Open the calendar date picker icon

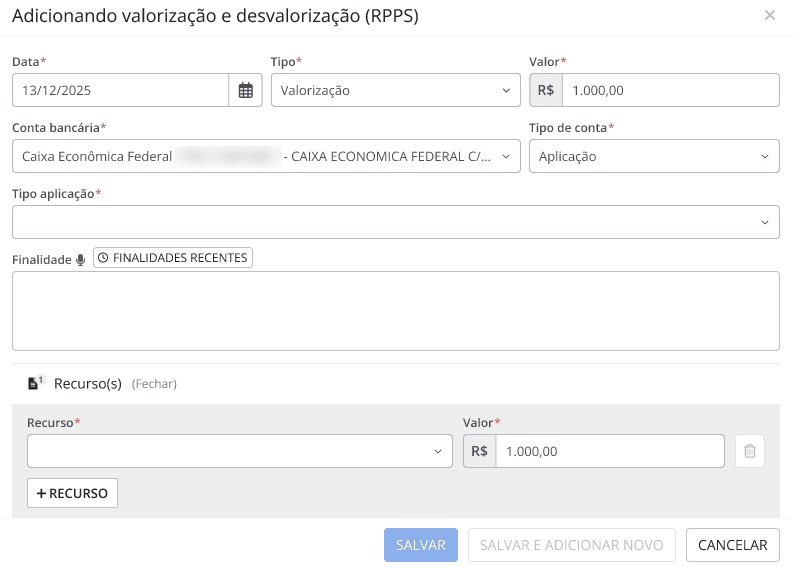click(245, 90)
